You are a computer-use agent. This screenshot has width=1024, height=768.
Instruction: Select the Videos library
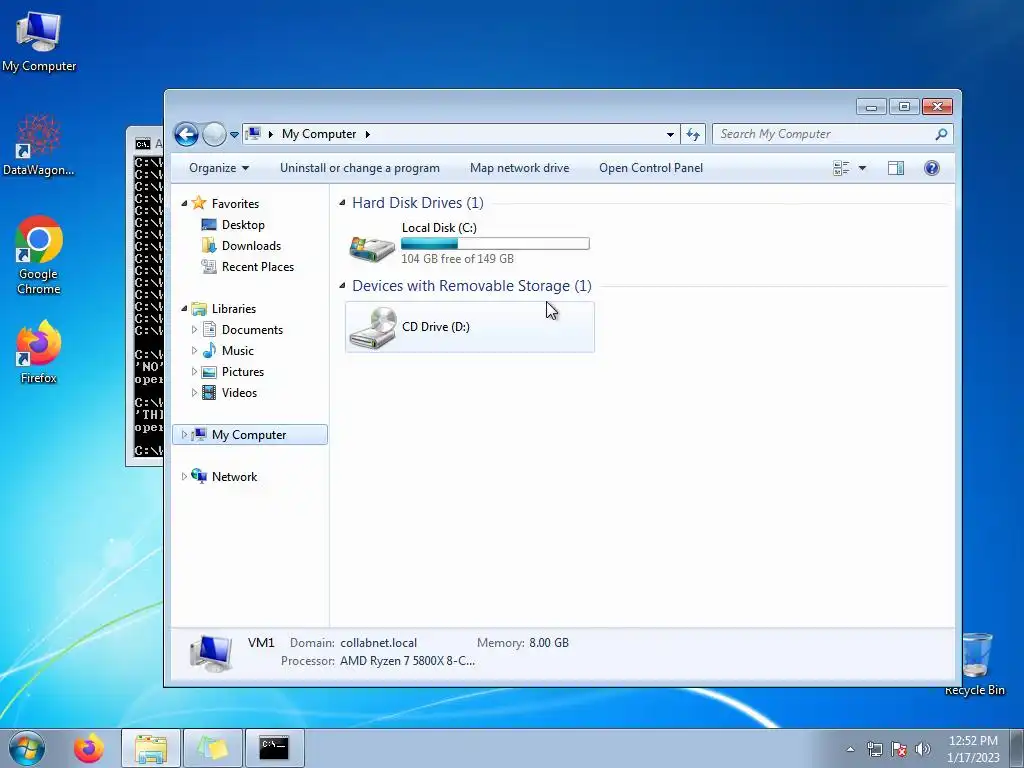coord(239,392)
